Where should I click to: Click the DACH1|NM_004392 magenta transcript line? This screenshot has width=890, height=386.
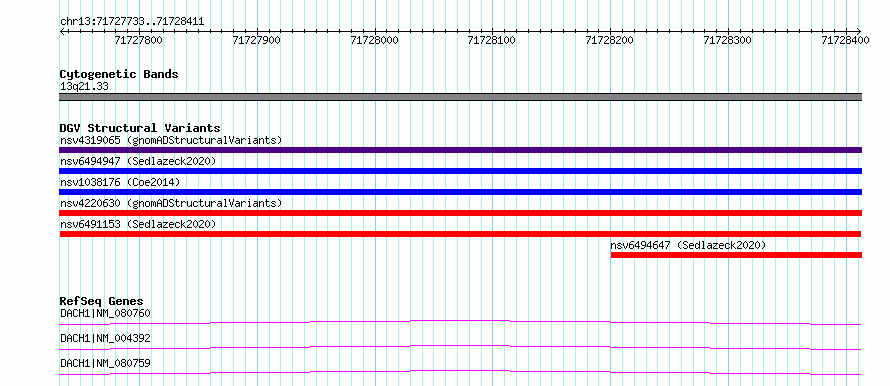460,347
